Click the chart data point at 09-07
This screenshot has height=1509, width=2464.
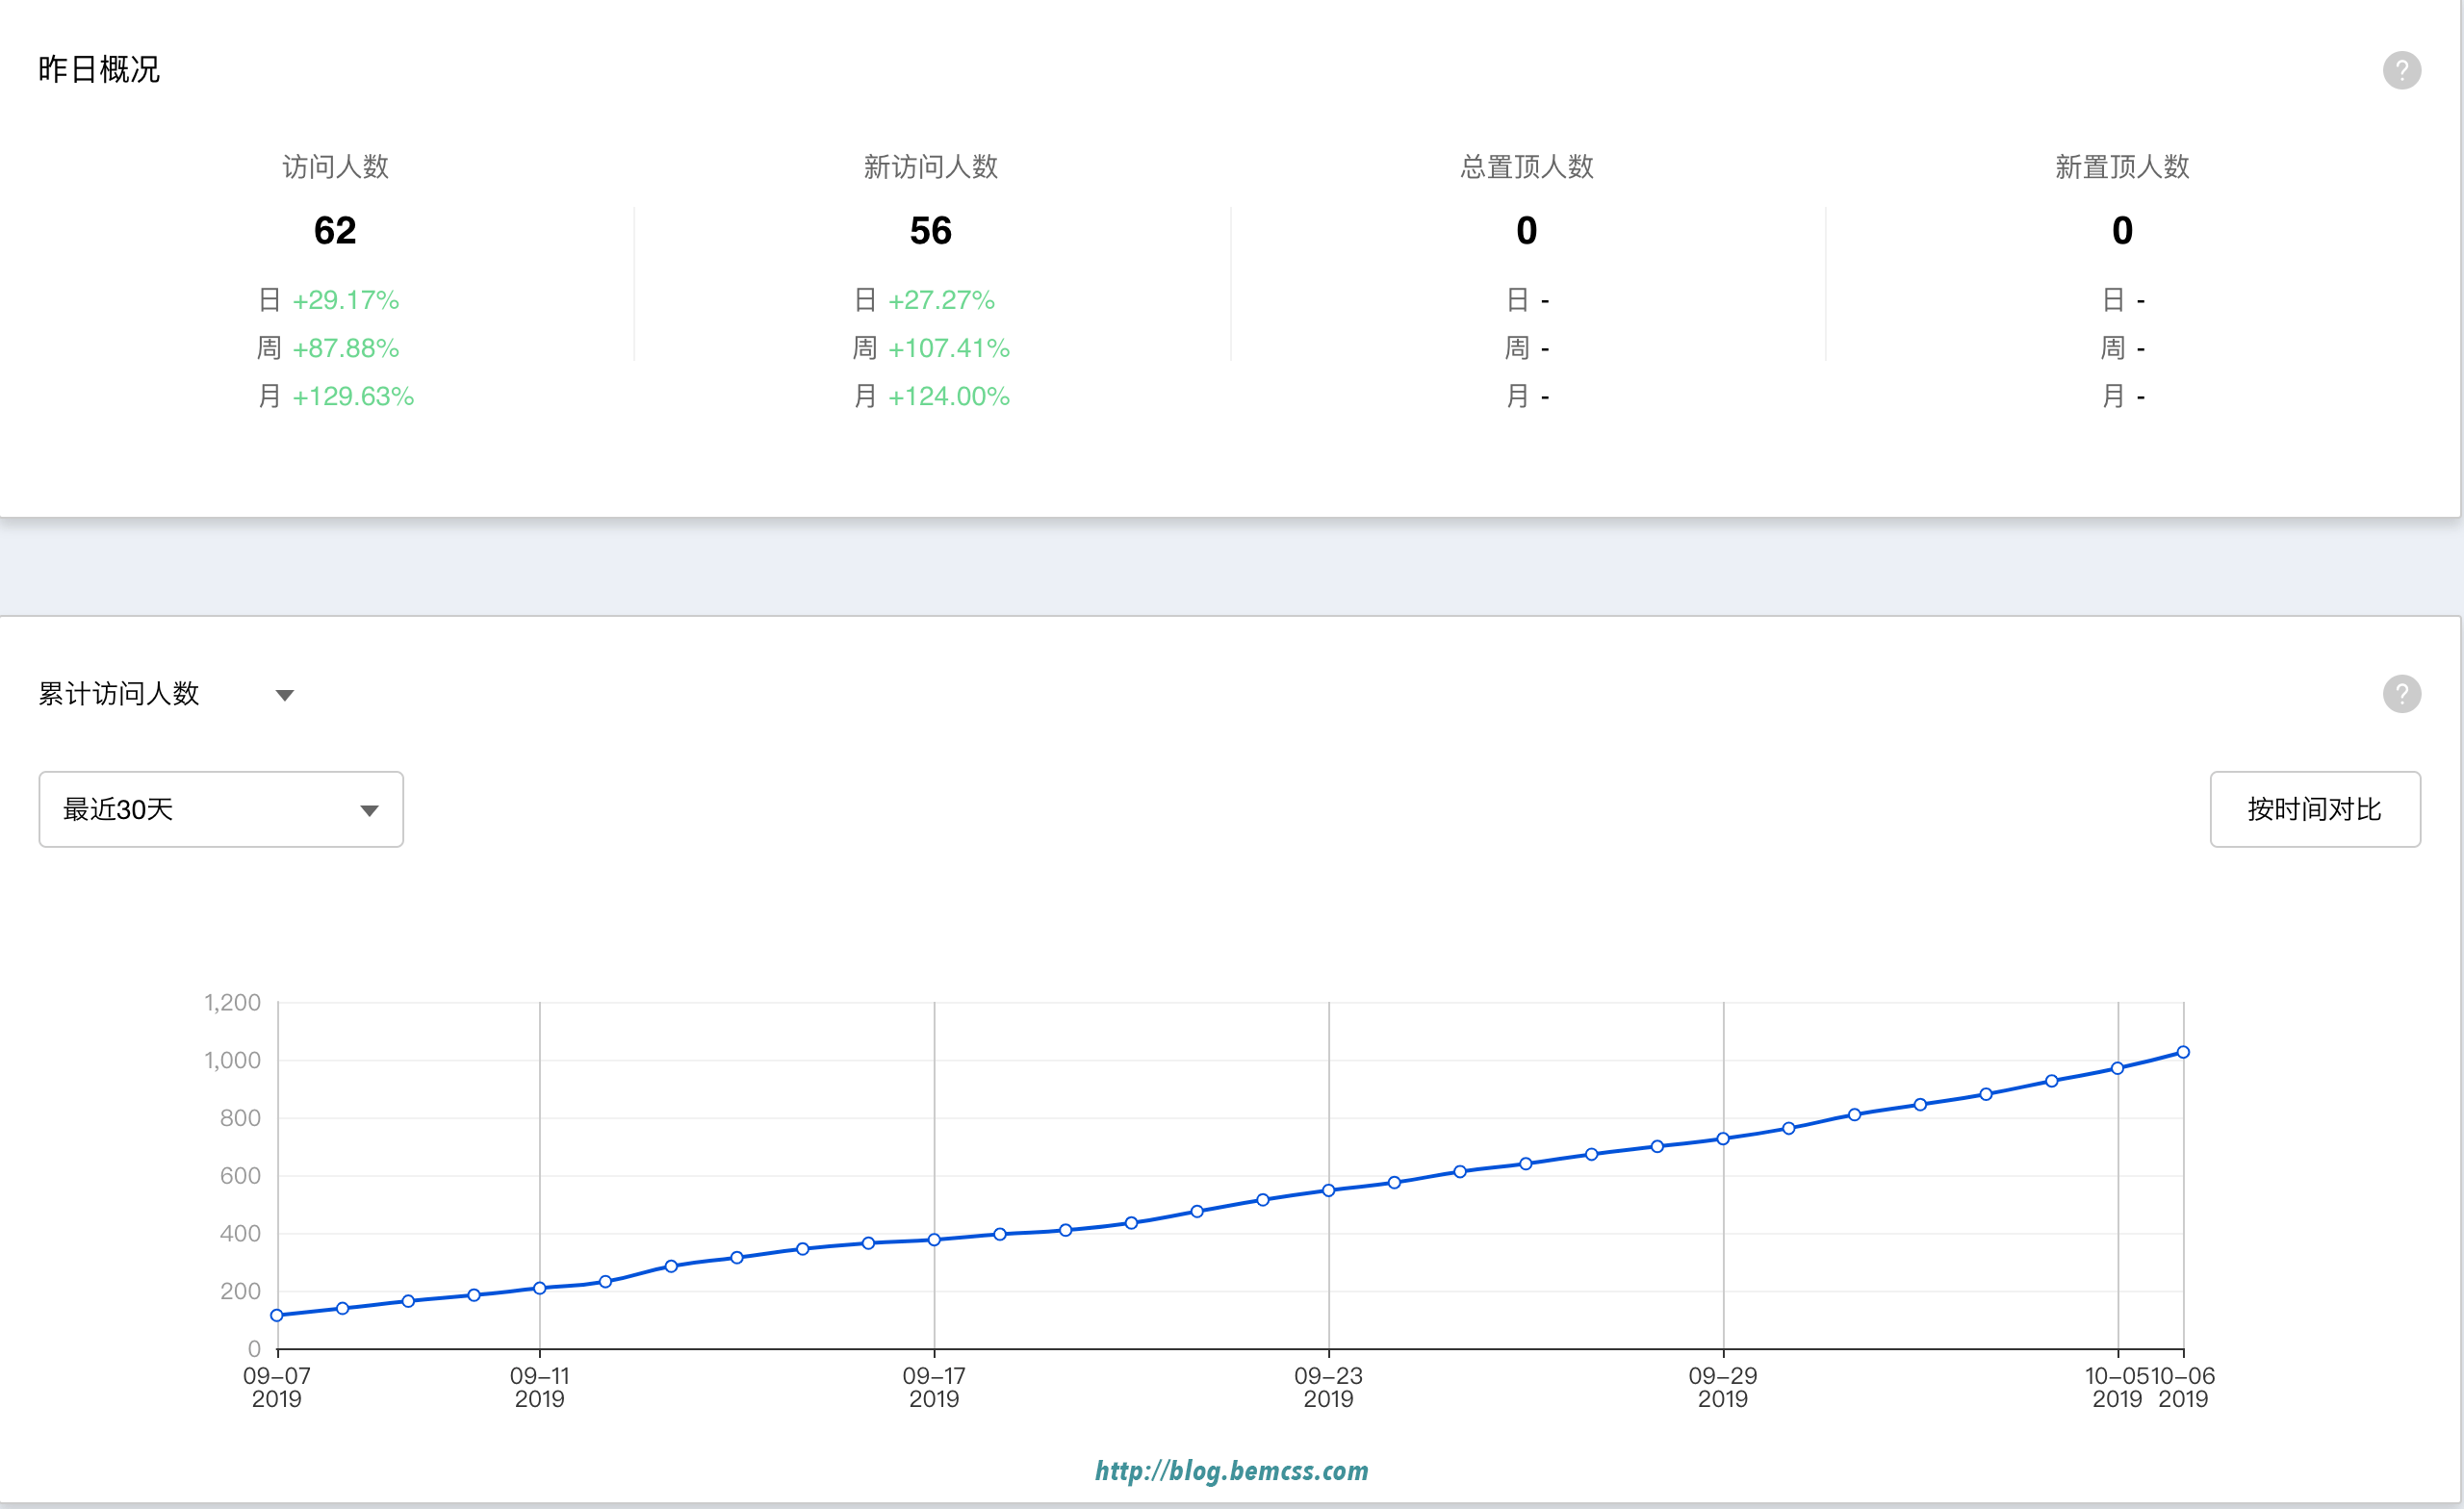point(277,1315)
